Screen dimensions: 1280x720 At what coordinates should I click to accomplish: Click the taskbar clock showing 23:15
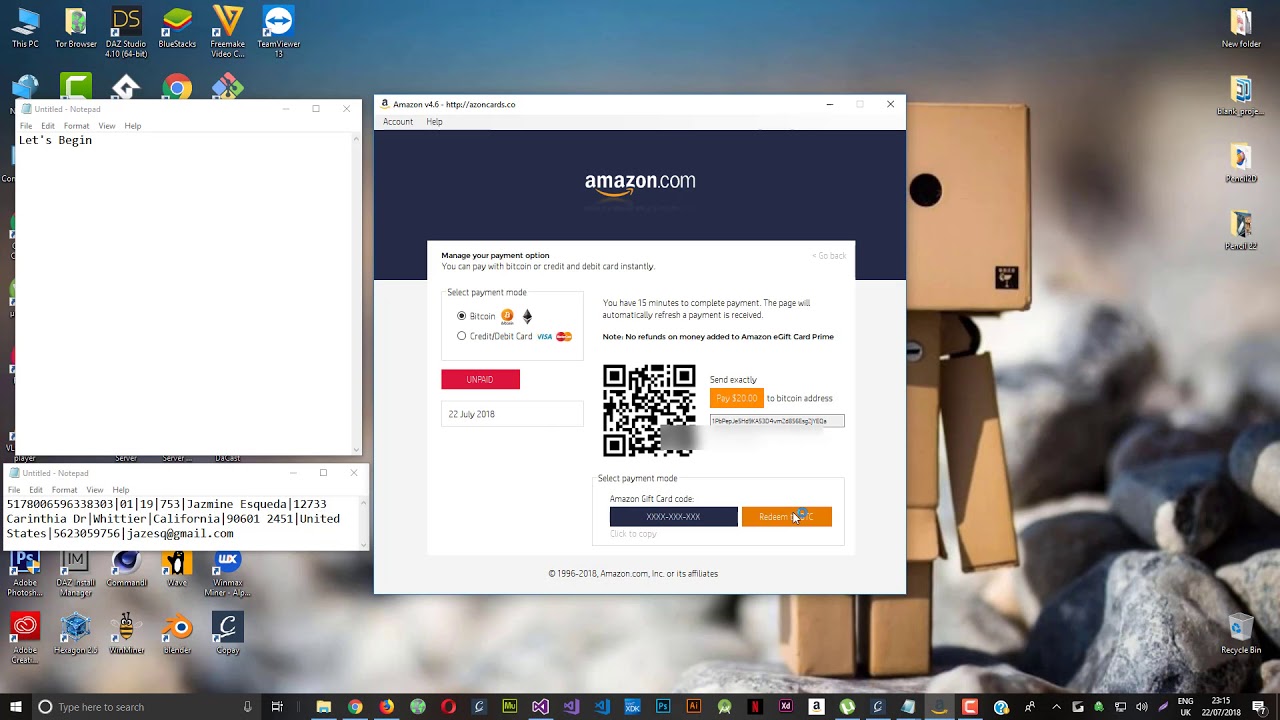click(1221, 707)
